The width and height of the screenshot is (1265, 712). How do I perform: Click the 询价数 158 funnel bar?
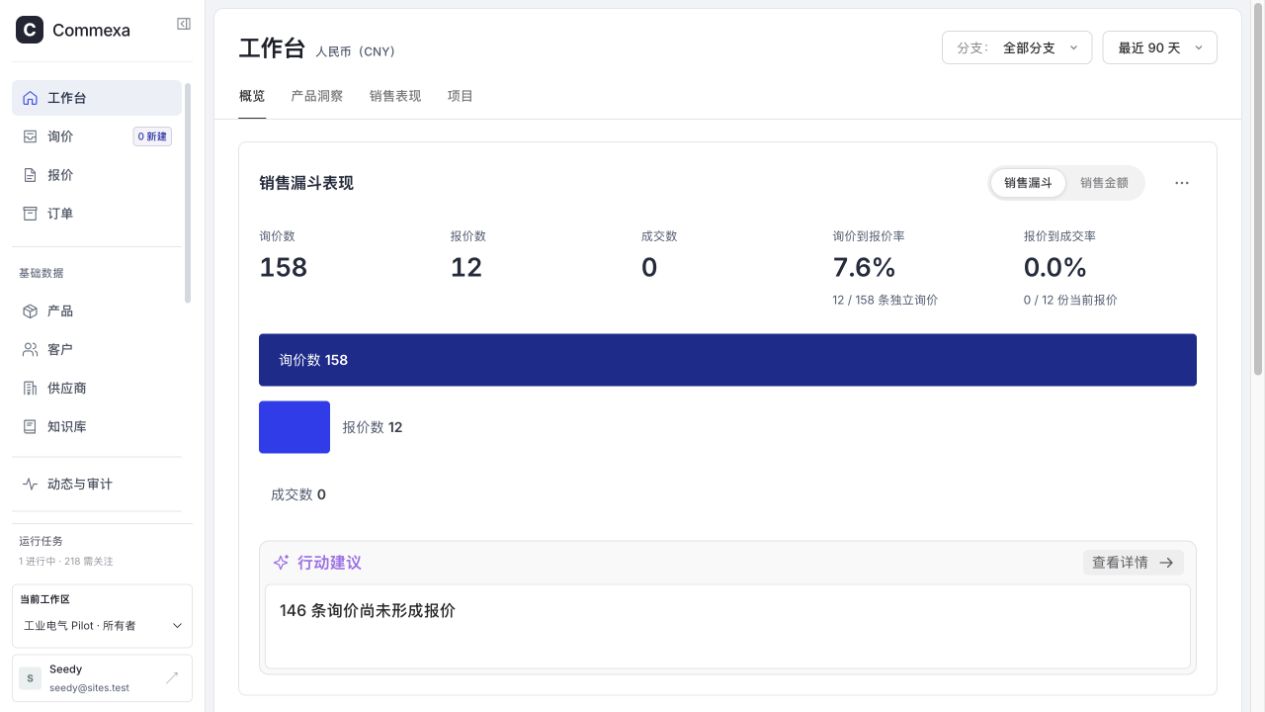[x=728, y=360]
